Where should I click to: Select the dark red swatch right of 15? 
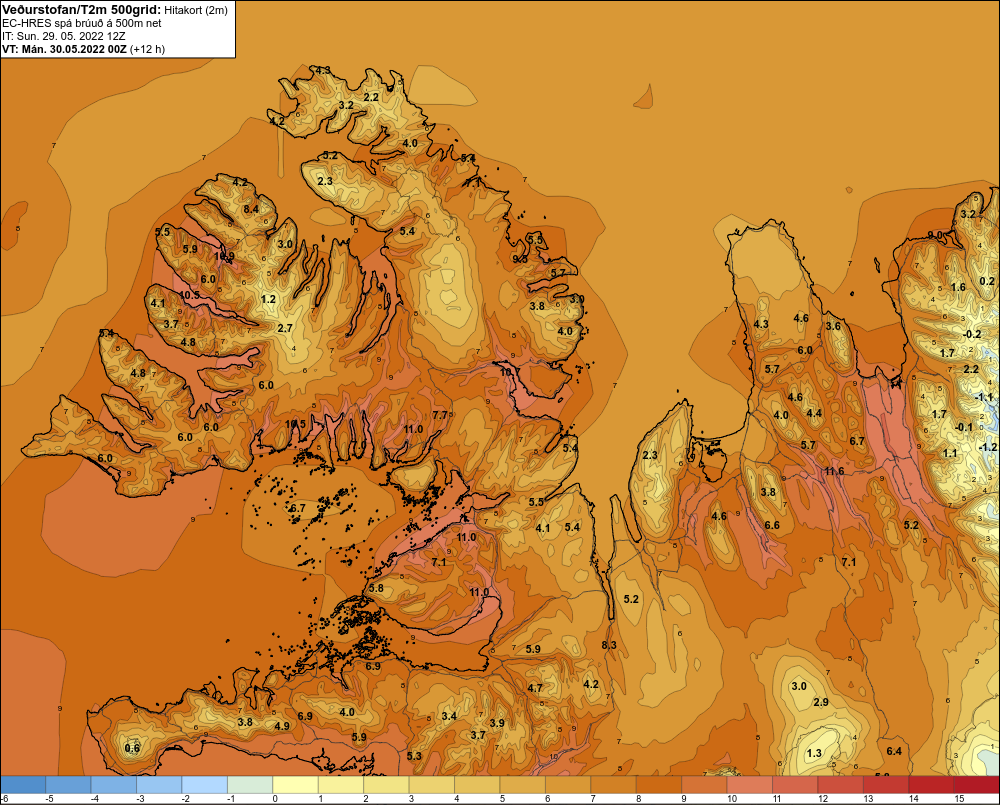(976, 784)
